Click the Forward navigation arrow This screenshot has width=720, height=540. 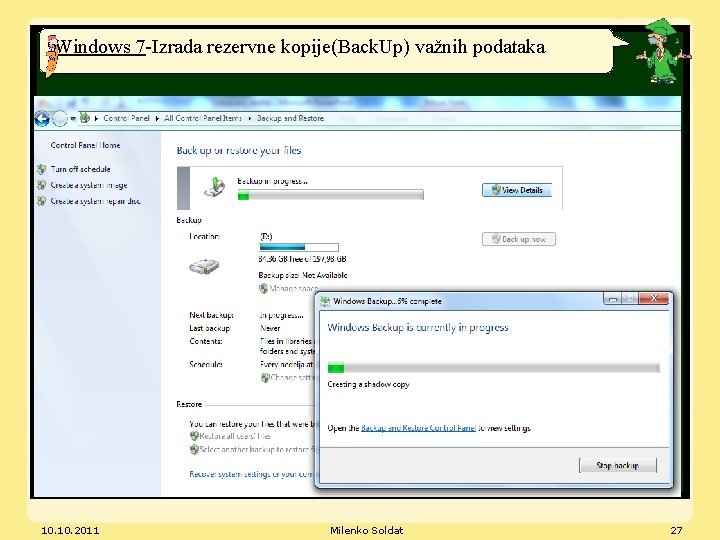click(x=60, y=119)
